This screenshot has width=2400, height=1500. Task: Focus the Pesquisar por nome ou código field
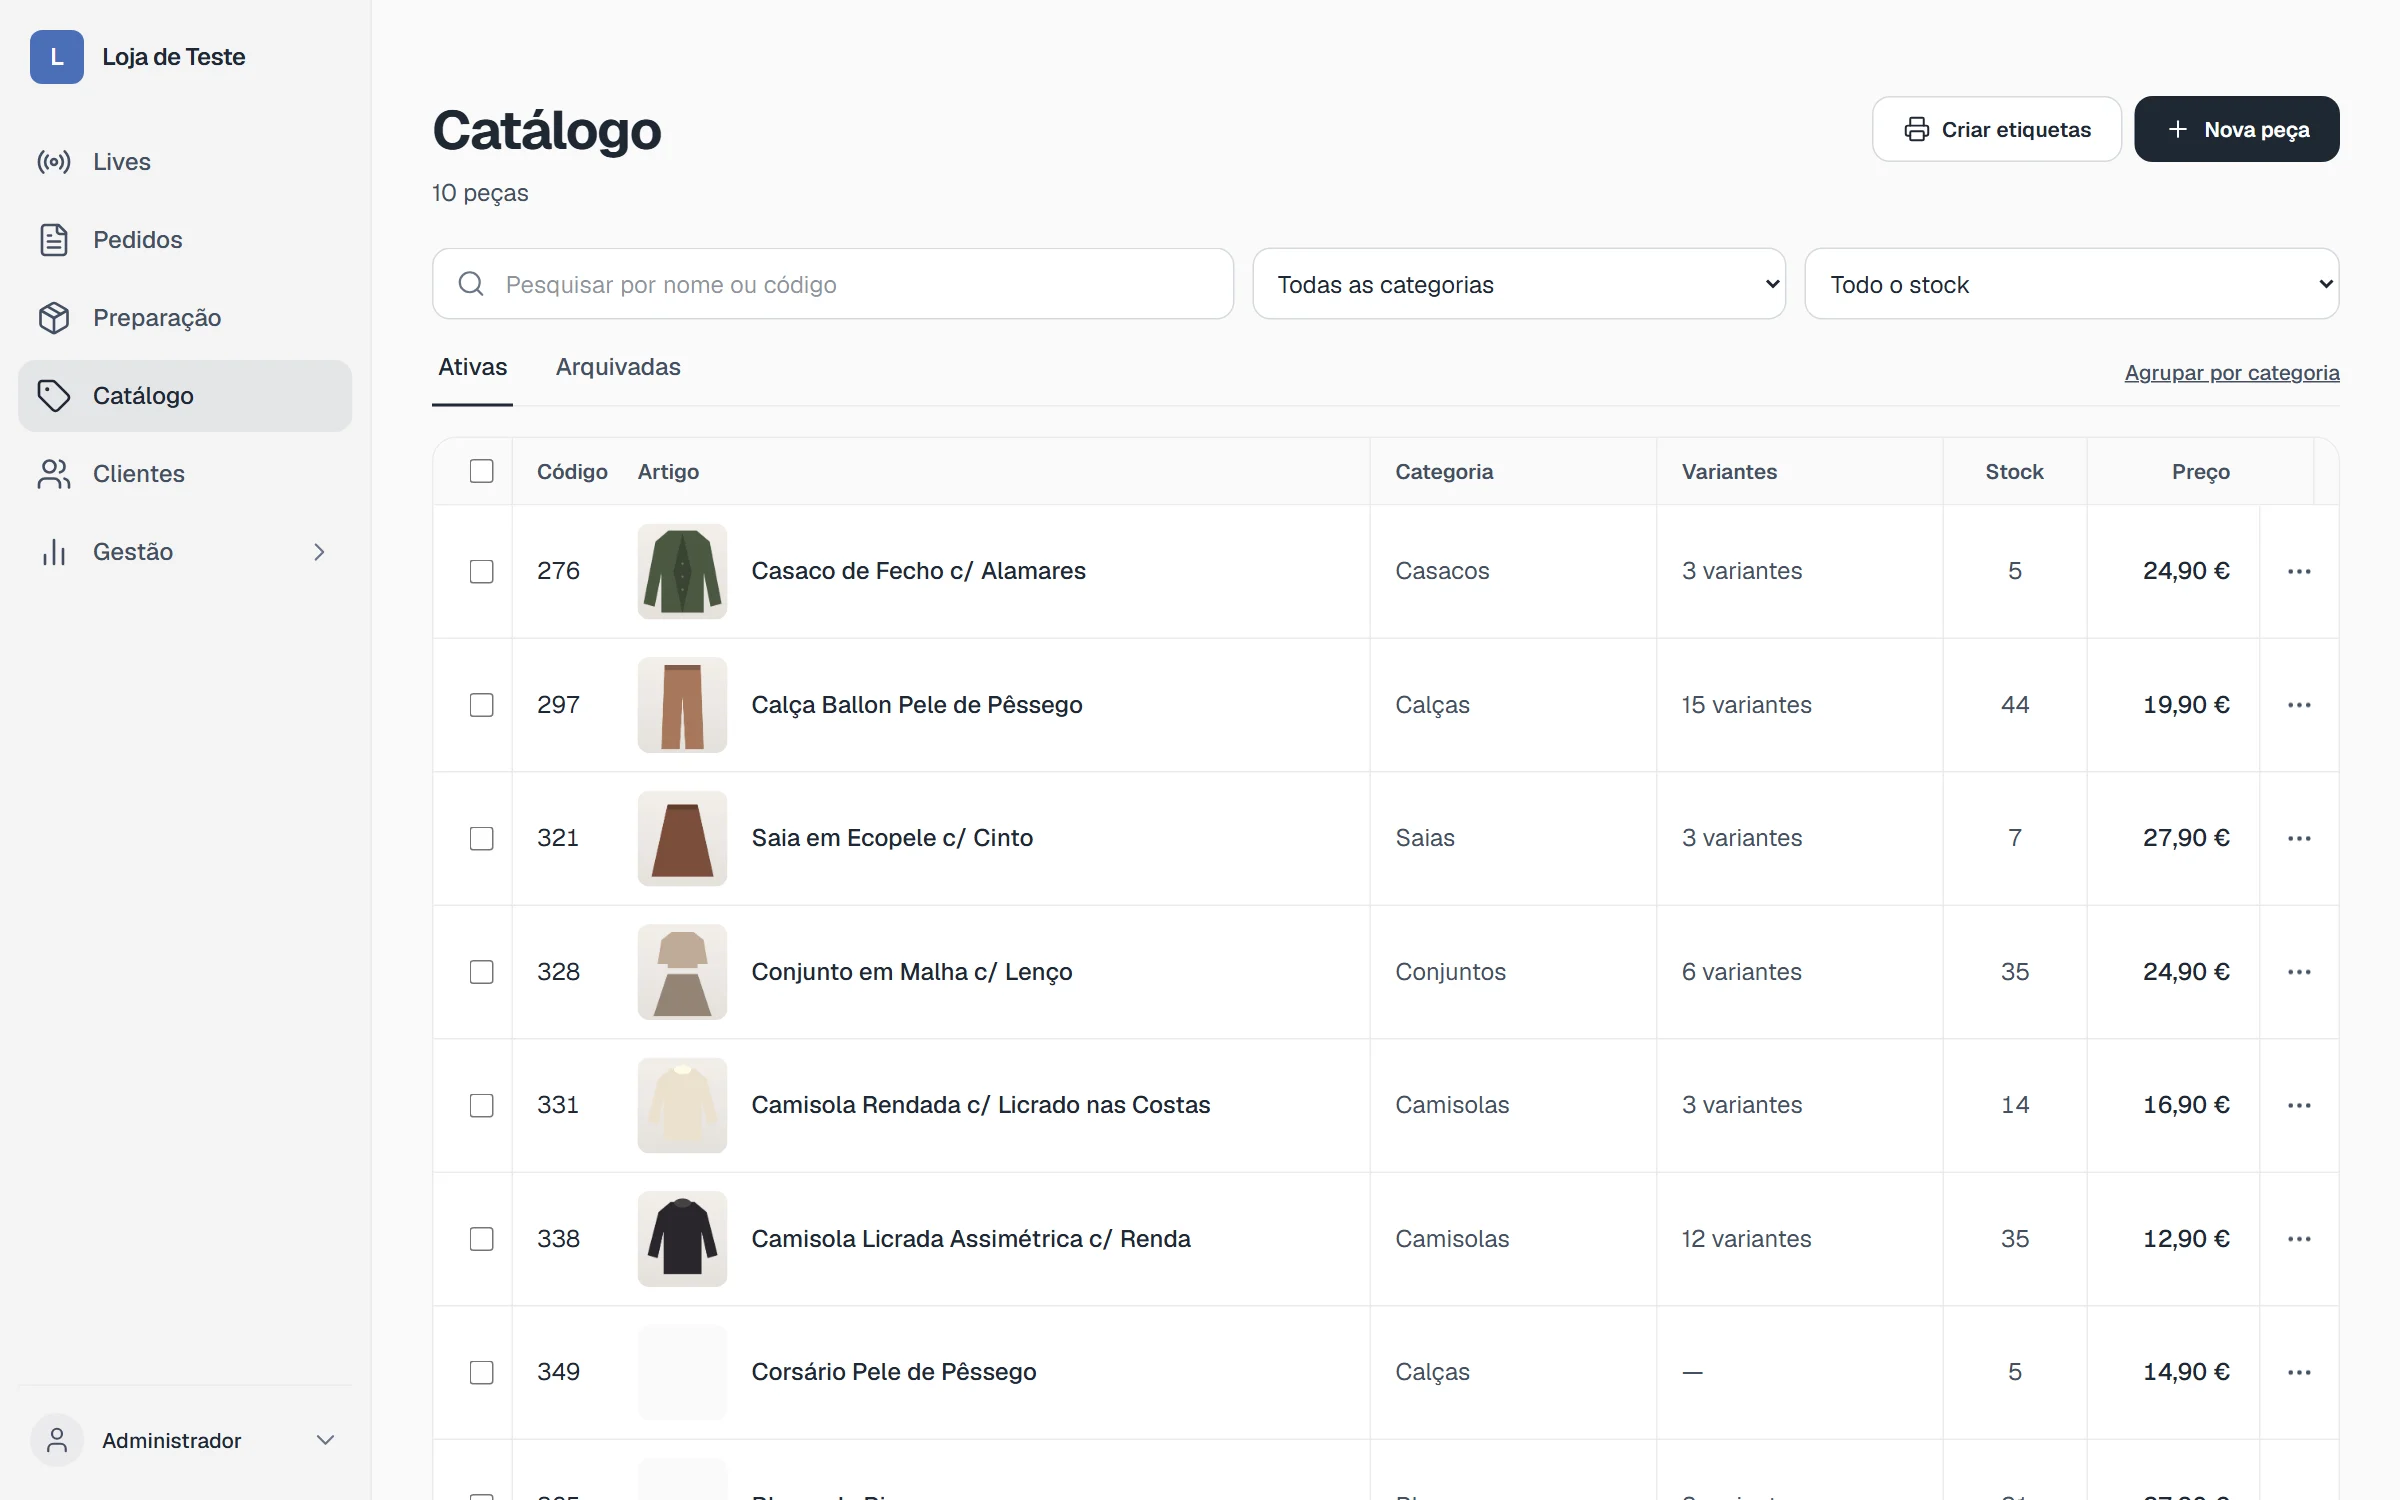click(833, 284)
